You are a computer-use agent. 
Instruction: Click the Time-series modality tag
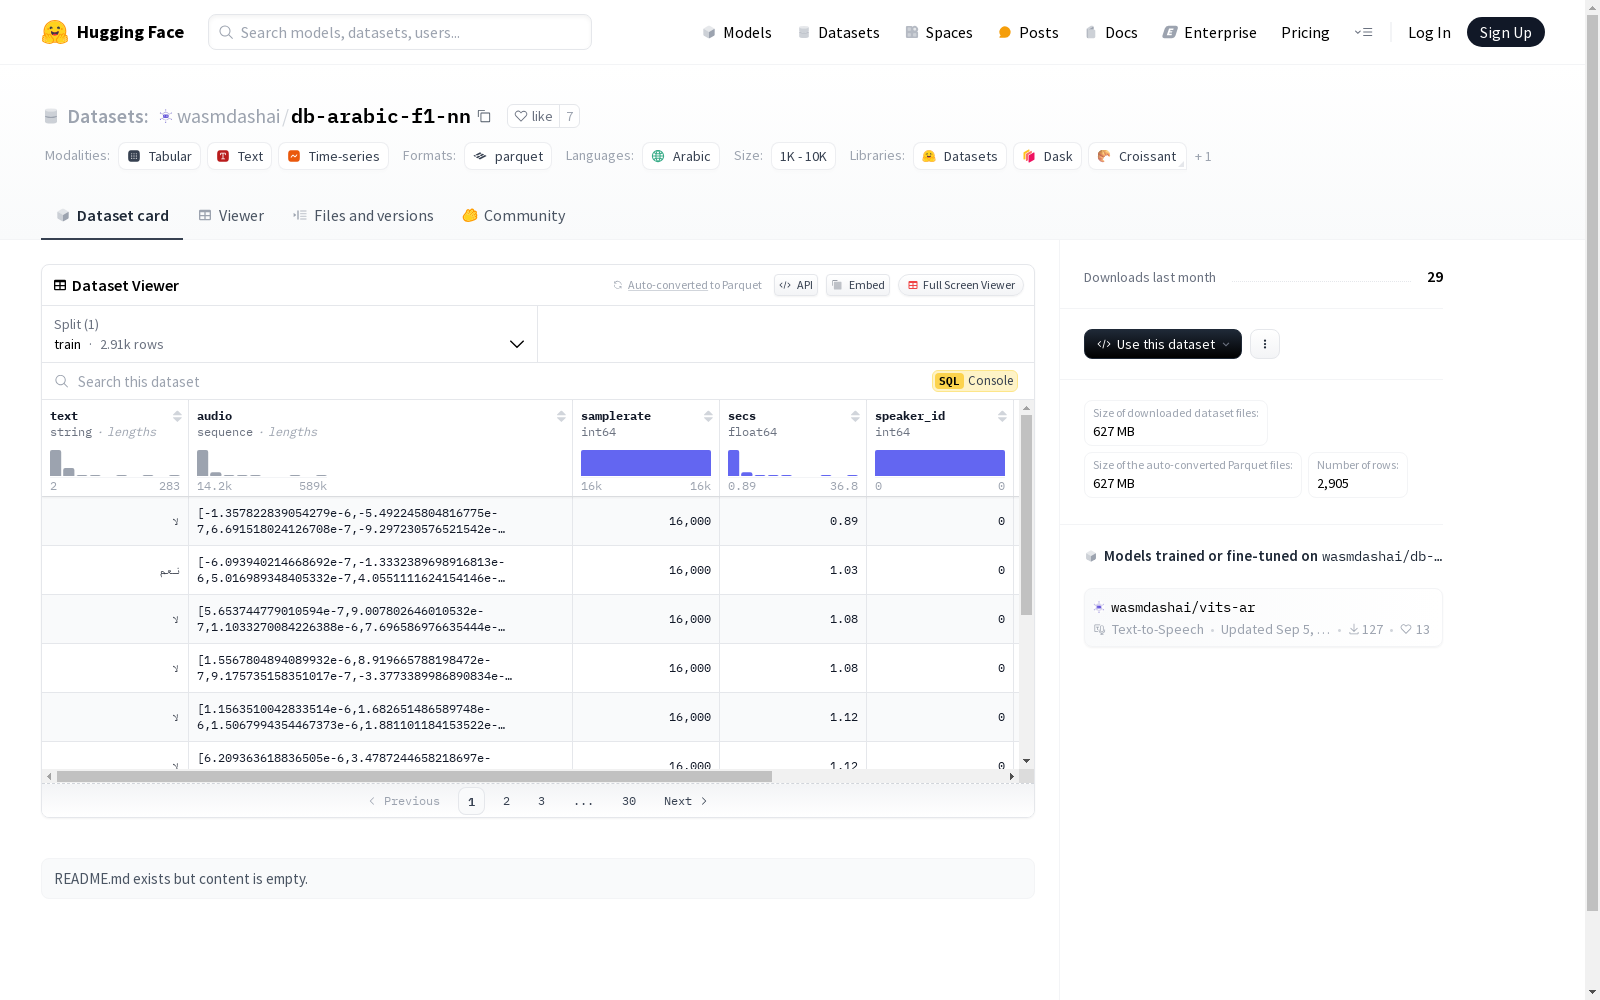pyautogui.click(x=334, y=156)
